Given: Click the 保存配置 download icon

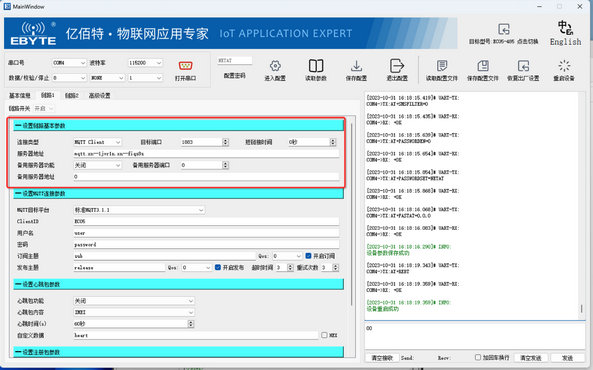Looking at the screenshot, I should coord(356,66).
